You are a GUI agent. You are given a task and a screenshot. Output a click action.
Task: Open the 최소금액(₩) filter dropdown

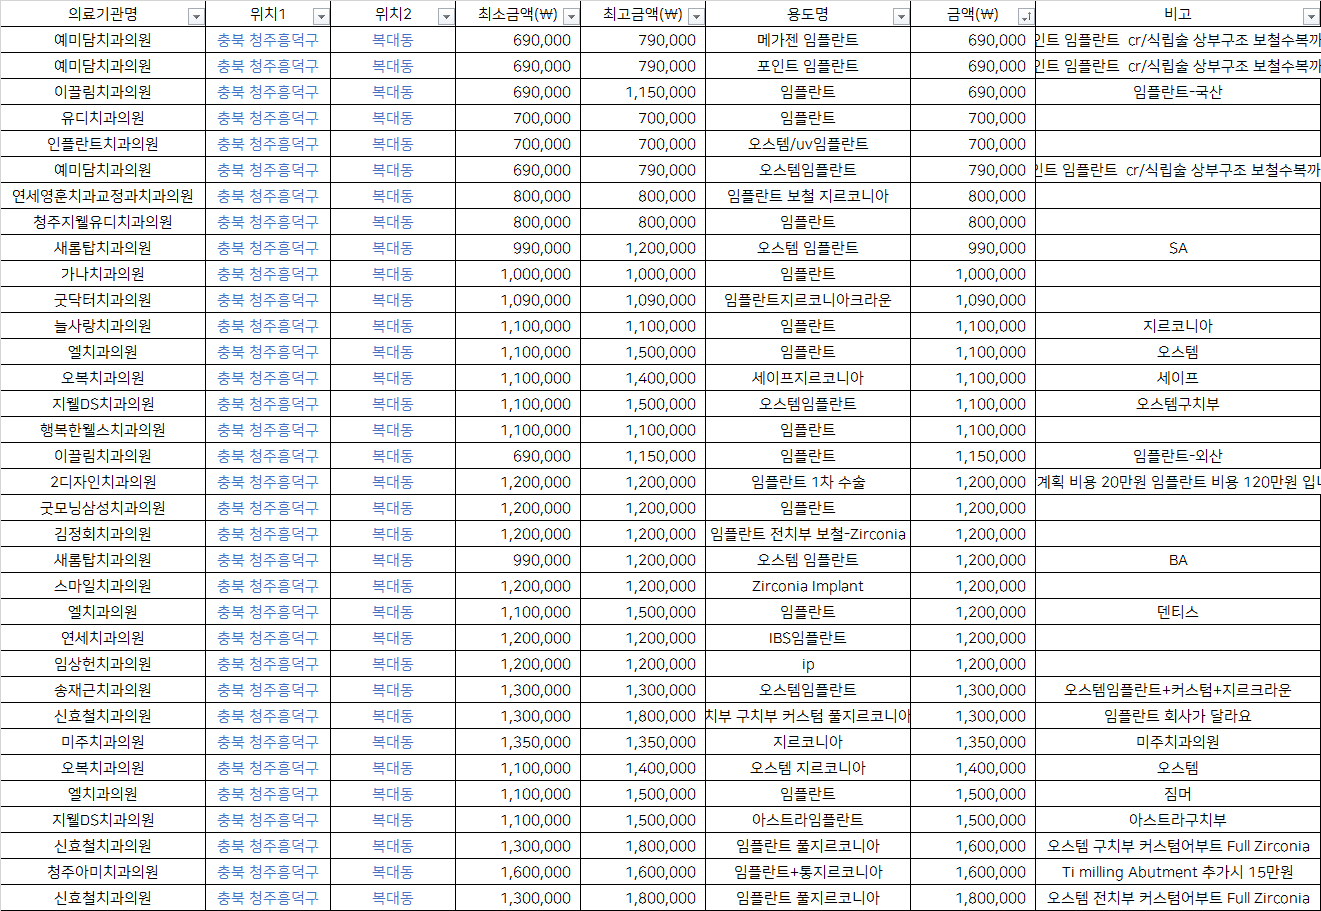click(x=570, y=16)
